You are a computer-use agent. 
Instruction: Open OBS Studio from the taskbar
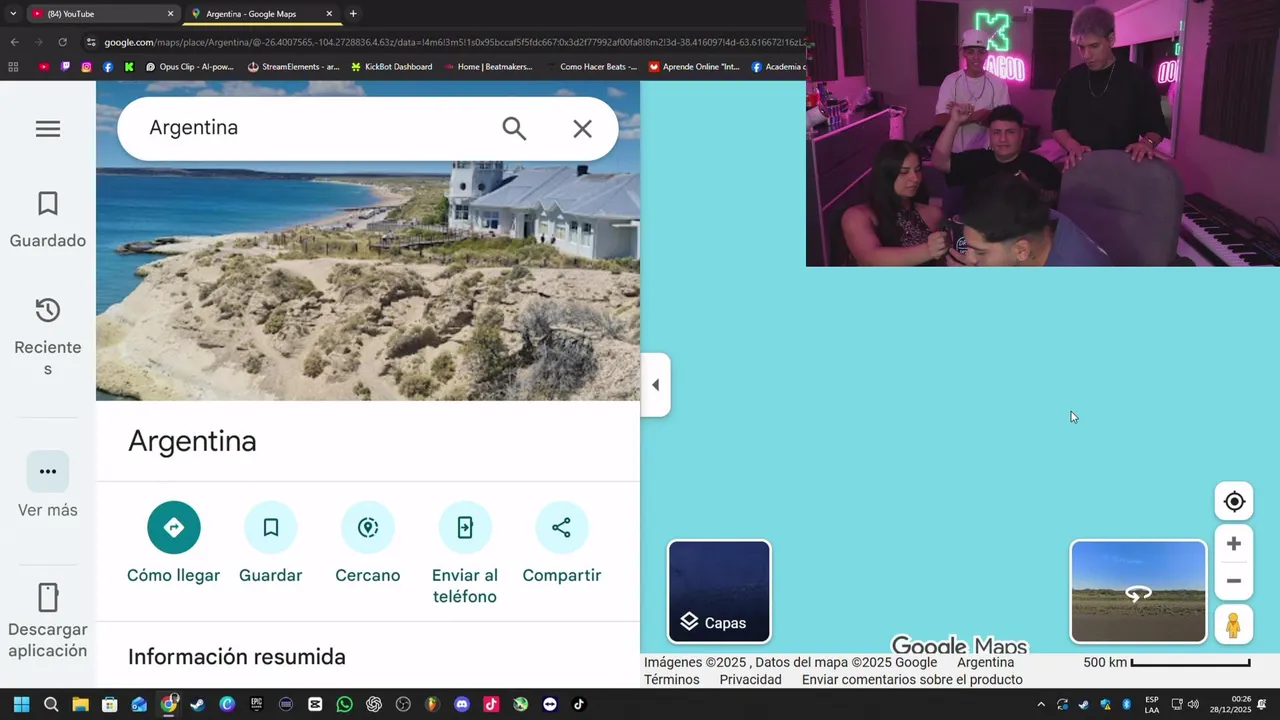(x=403, y=704)
